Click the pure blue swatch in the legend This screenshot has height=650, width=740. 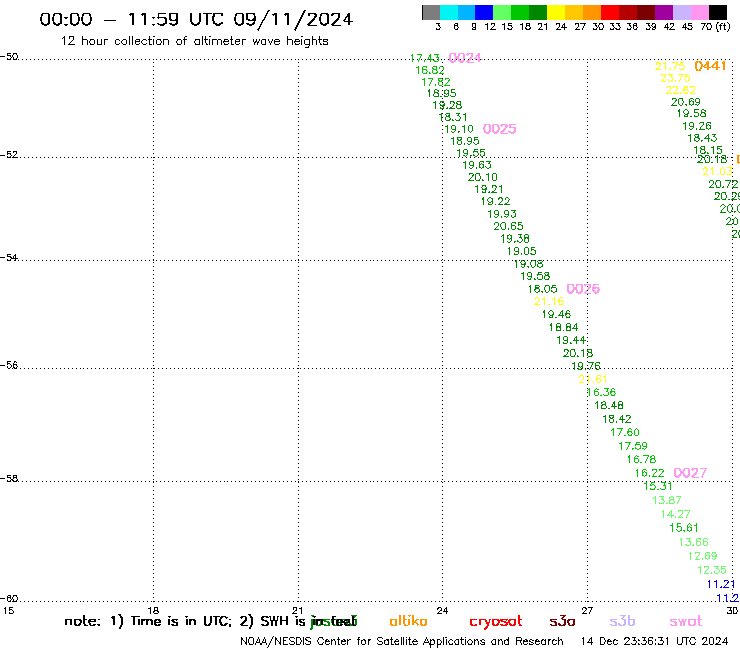click(x=484, y=12)
